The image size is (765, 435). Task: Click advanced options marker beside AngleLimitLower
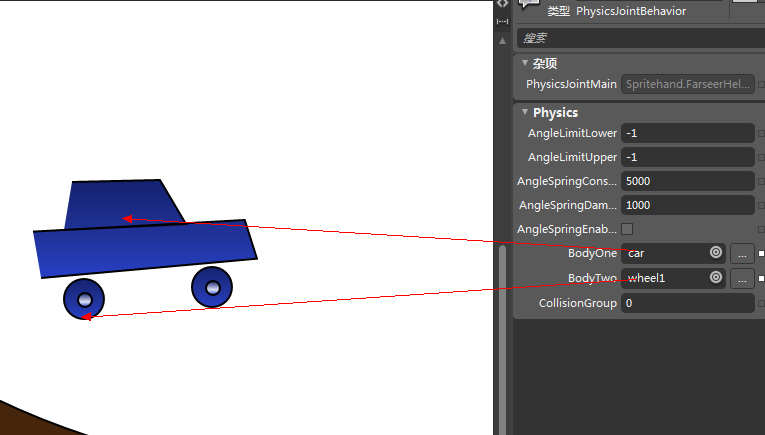coord(761,133)
